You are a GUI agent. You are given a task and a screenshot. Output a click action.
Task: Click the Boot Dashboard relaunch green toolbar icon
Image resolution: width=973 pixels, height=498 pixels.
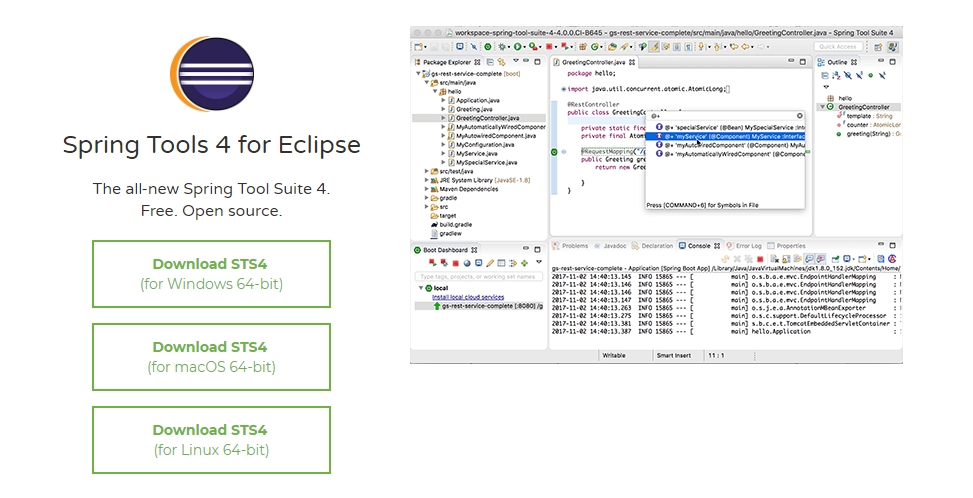488,47
